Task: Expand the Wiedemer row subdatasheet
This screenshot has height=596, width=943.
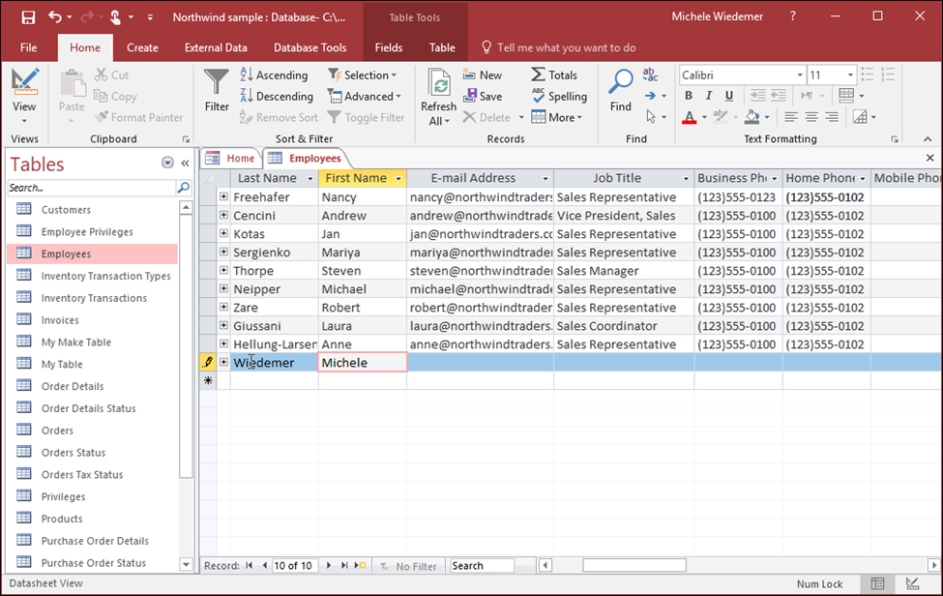Action: coord(224,362)
